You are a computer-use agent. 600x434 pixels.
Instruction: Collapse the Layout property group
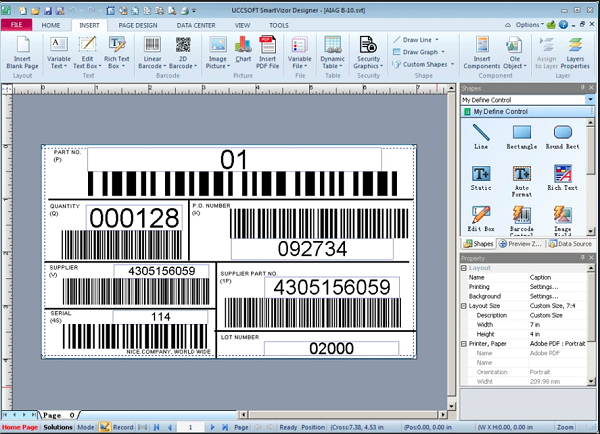464,268
